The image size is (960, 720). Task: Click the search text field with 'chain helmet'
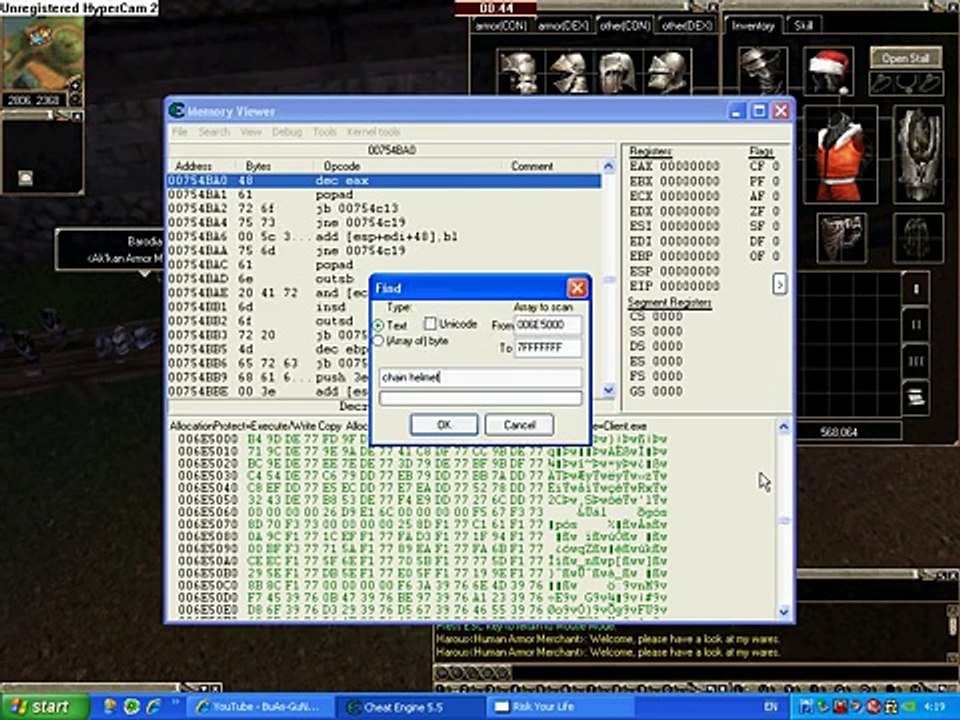click(x=480, y=377)
